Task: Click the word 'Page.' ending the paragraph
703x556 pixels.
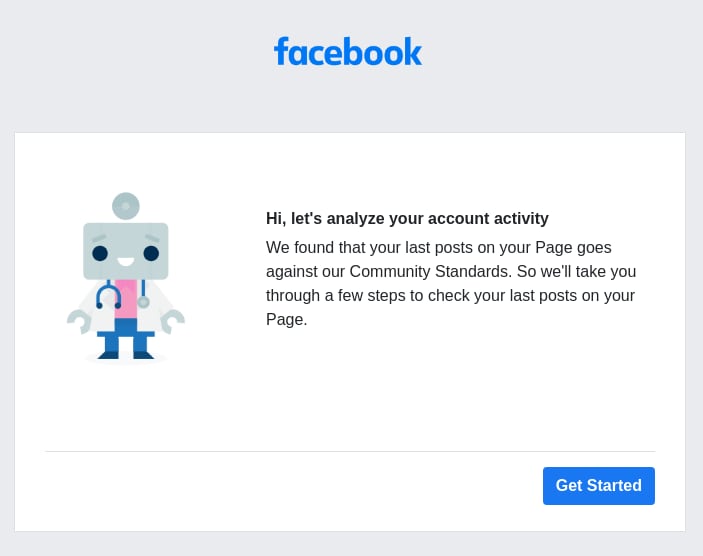Action: 286,319
